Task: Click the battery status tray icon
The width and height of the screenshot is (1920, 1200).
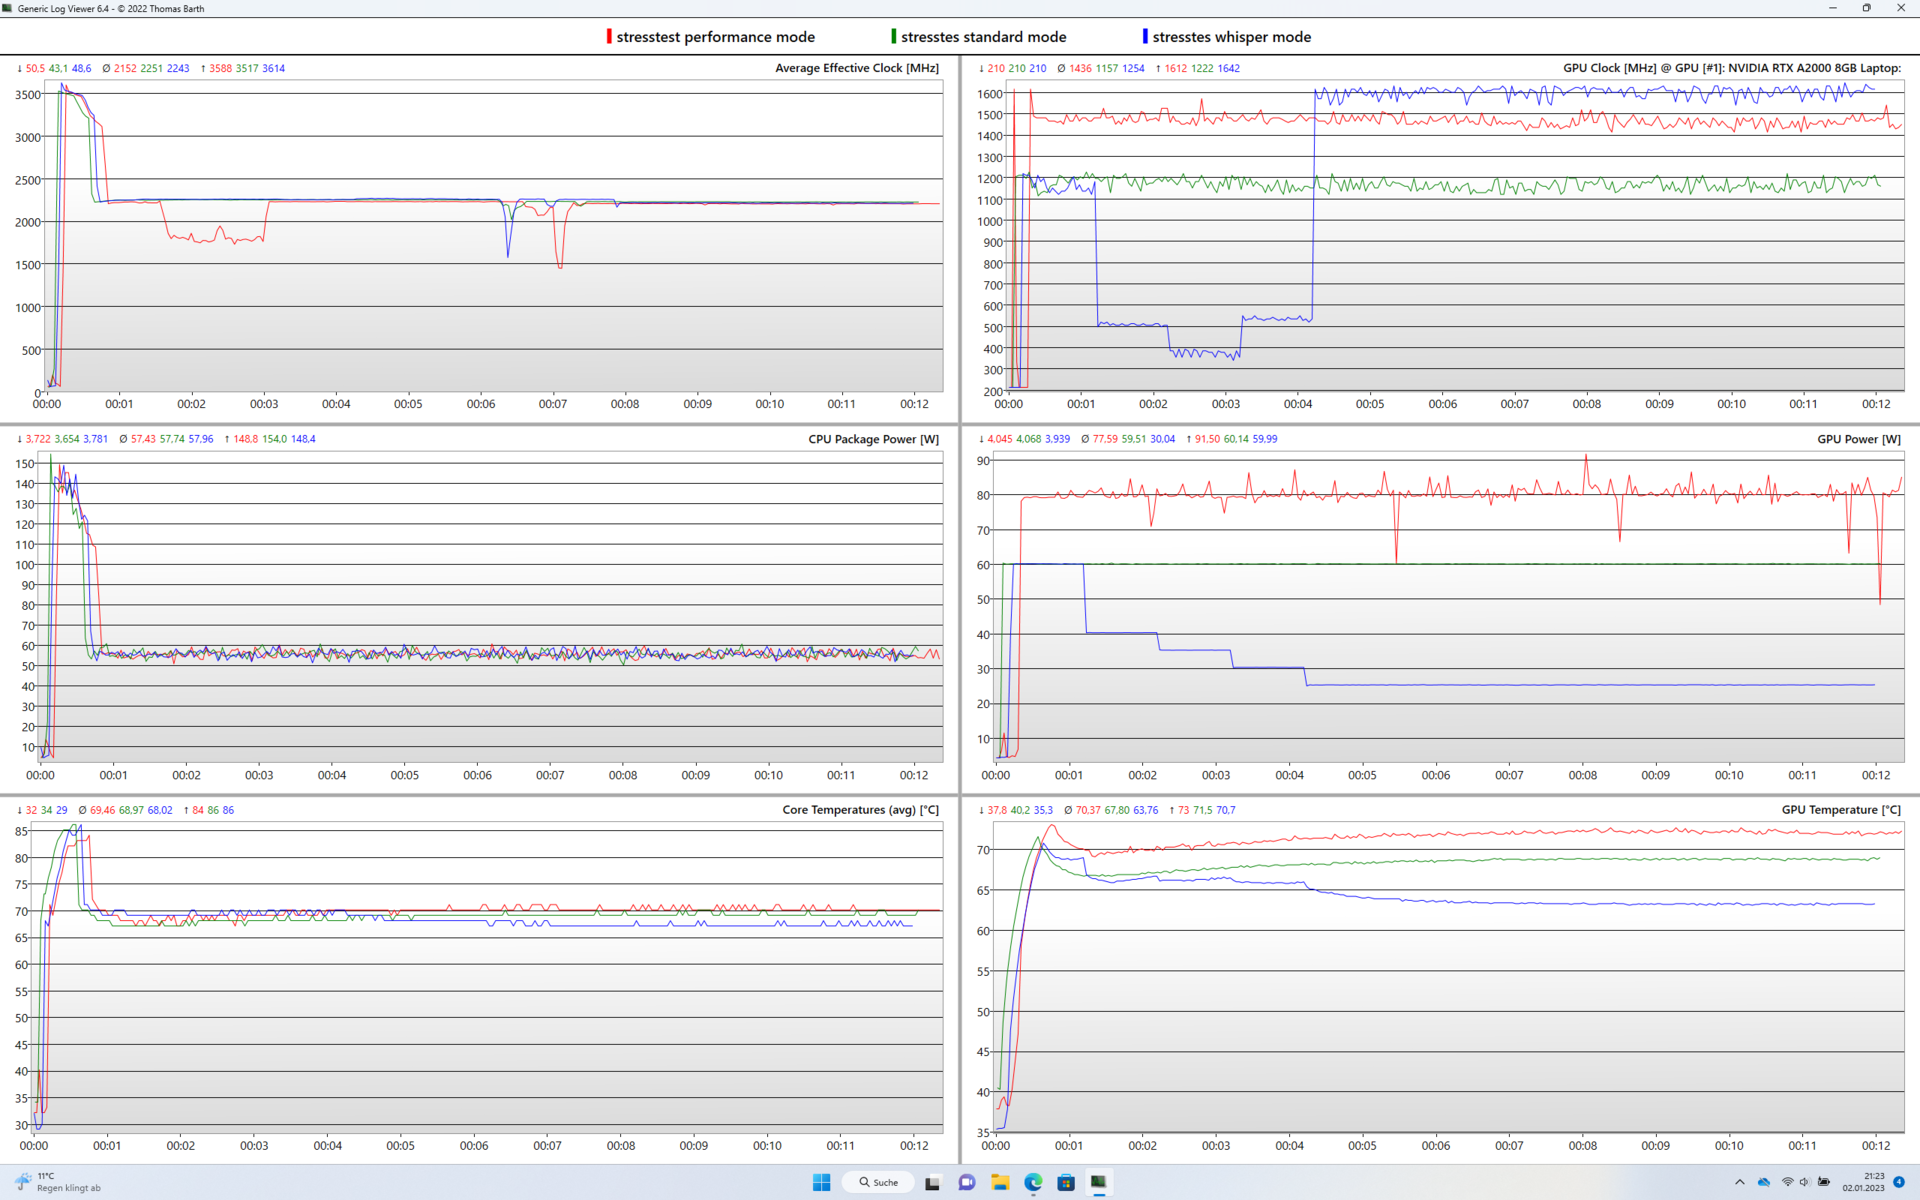Action: (x=1824, y=1182)
